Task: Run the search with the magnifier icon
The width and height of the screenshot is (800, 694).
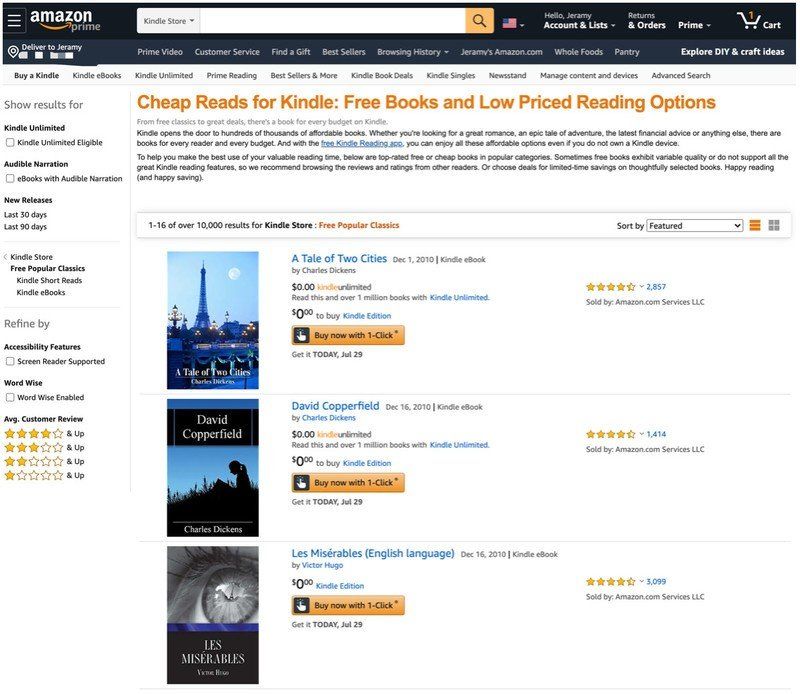Action: click(478, 19)
